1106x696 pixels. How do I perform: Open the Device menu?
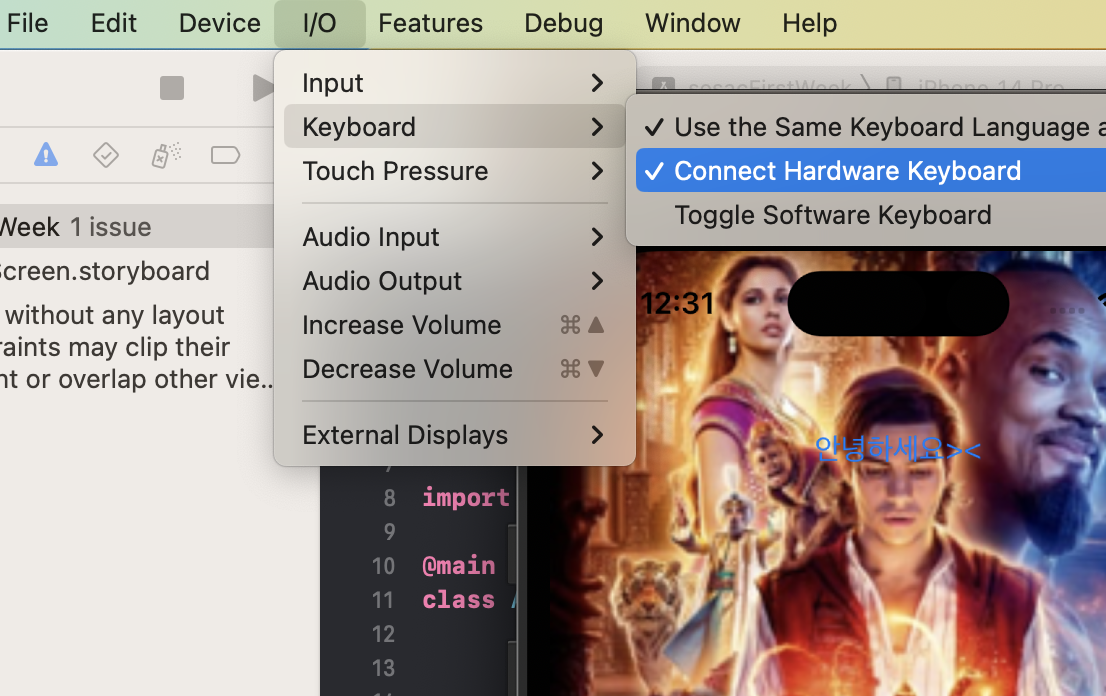pyautogui.click(x=219, y=23)
